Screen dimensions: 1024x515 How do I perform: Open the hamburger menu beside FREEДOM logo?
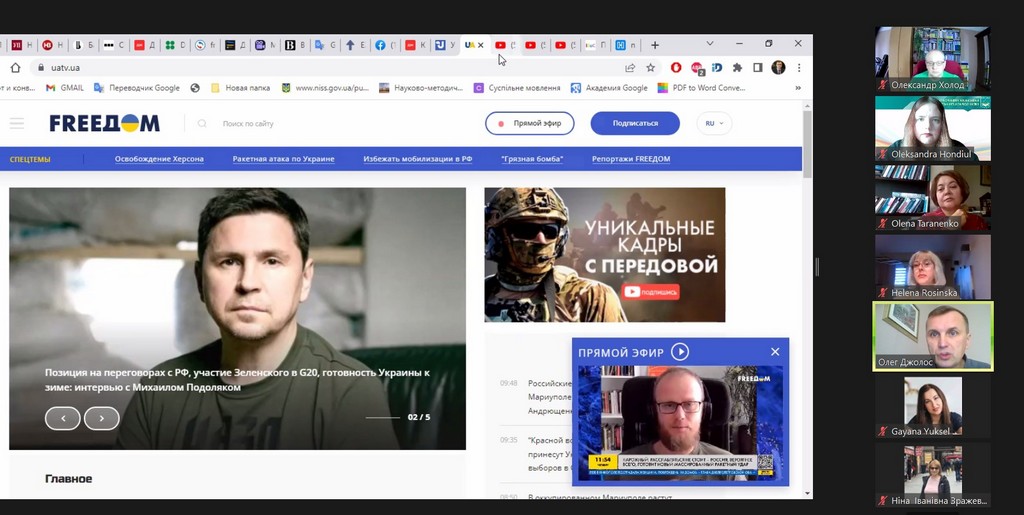point(17,123)
